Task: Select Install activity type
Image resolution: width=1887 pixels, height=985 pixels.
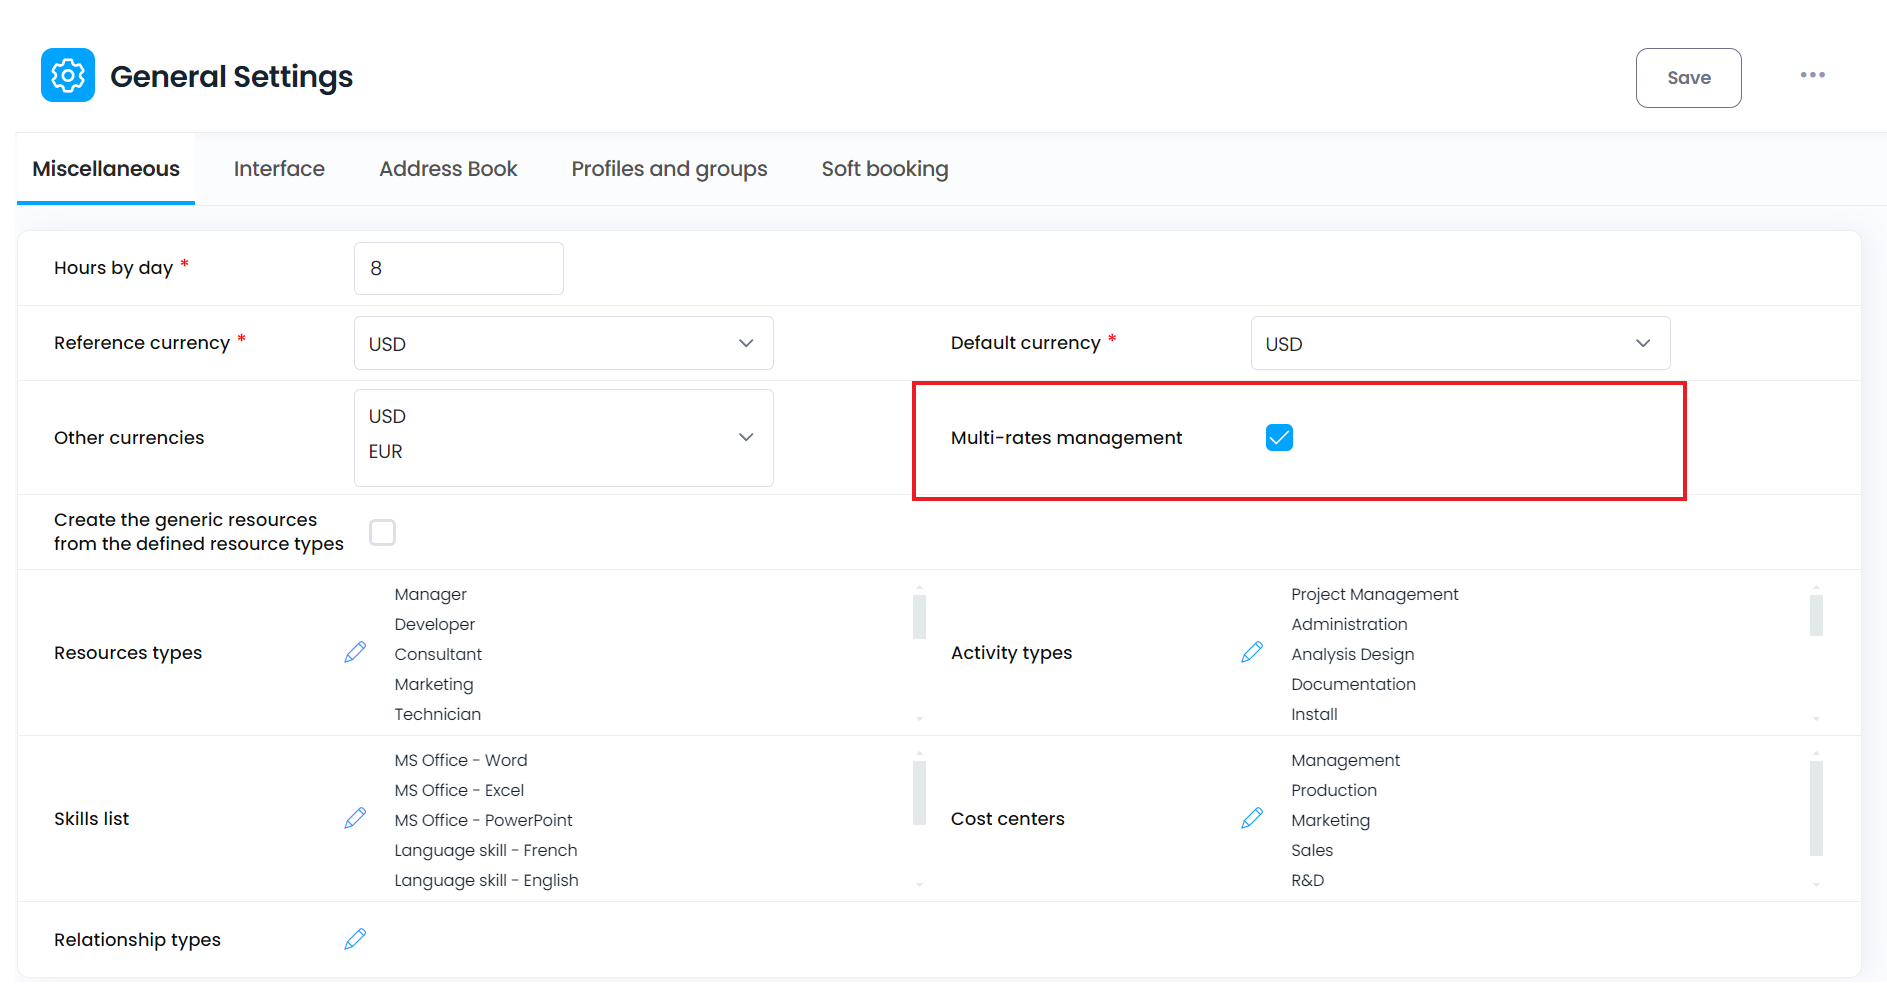Action: (1314, 714)
